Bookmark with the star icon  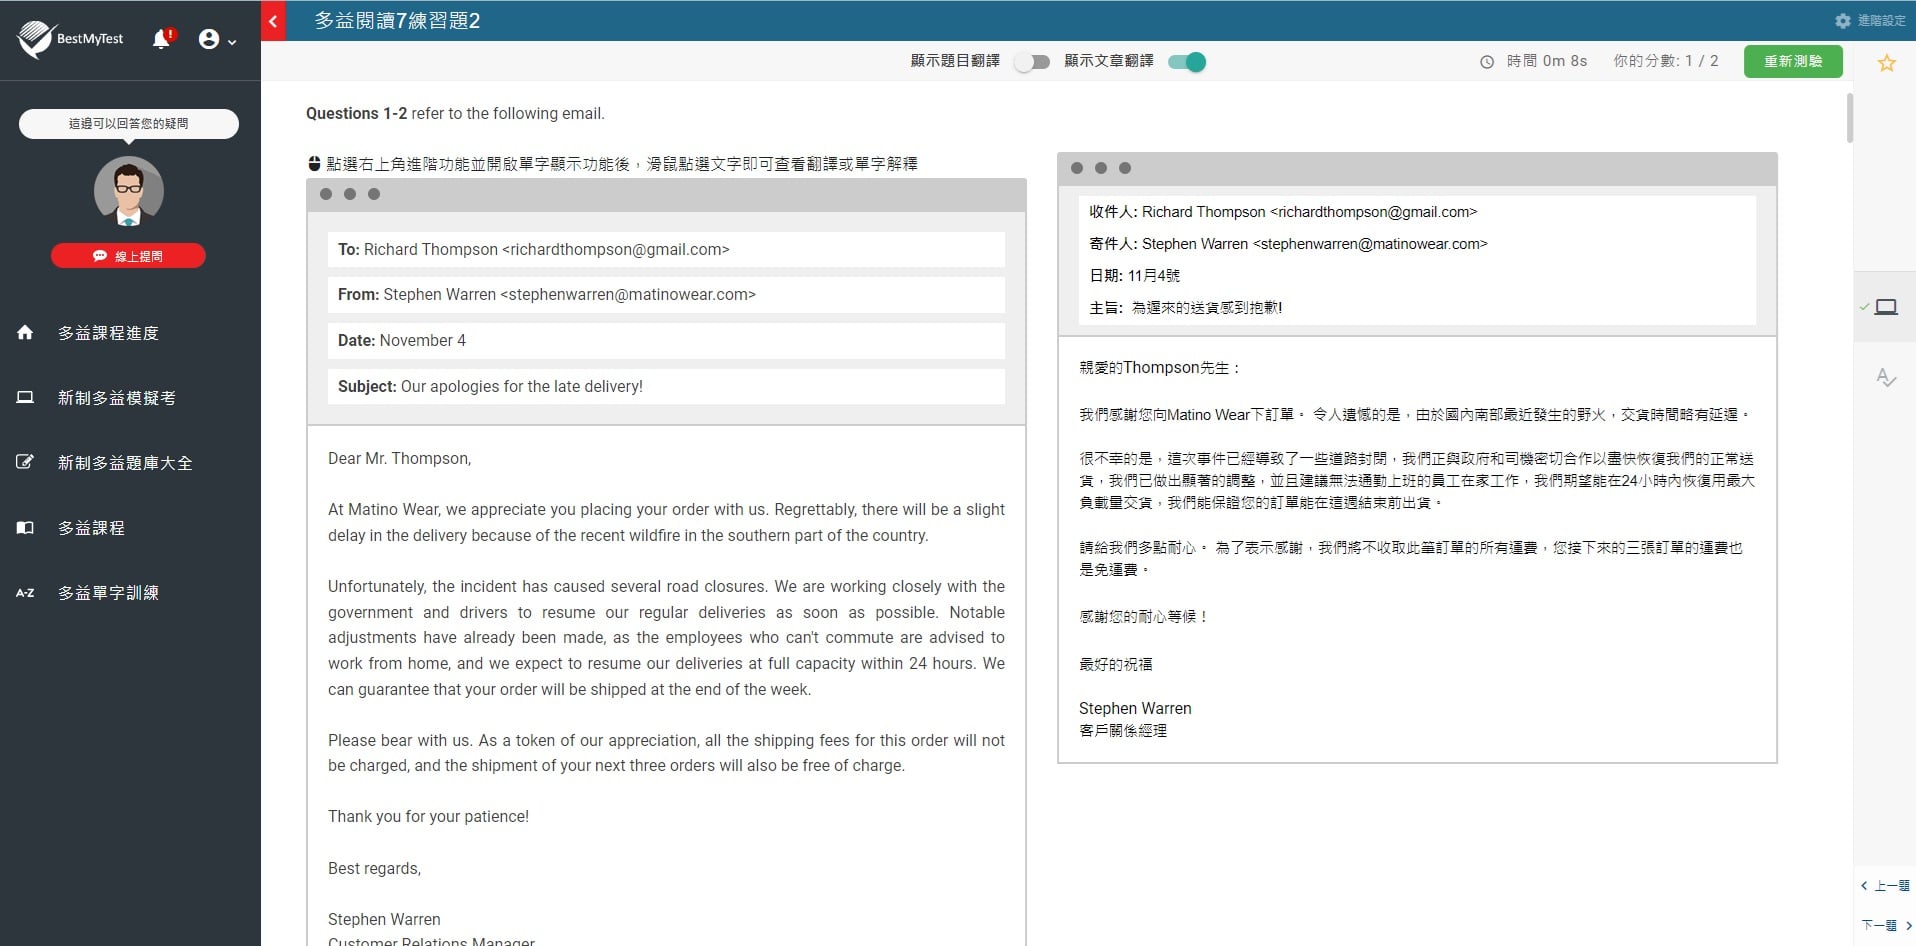(1887, 63)
